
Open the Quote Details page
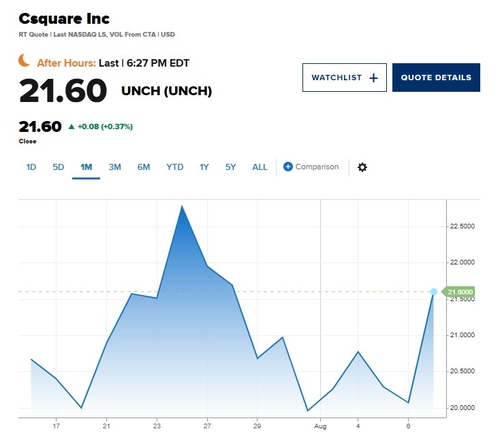pos(436,77)
